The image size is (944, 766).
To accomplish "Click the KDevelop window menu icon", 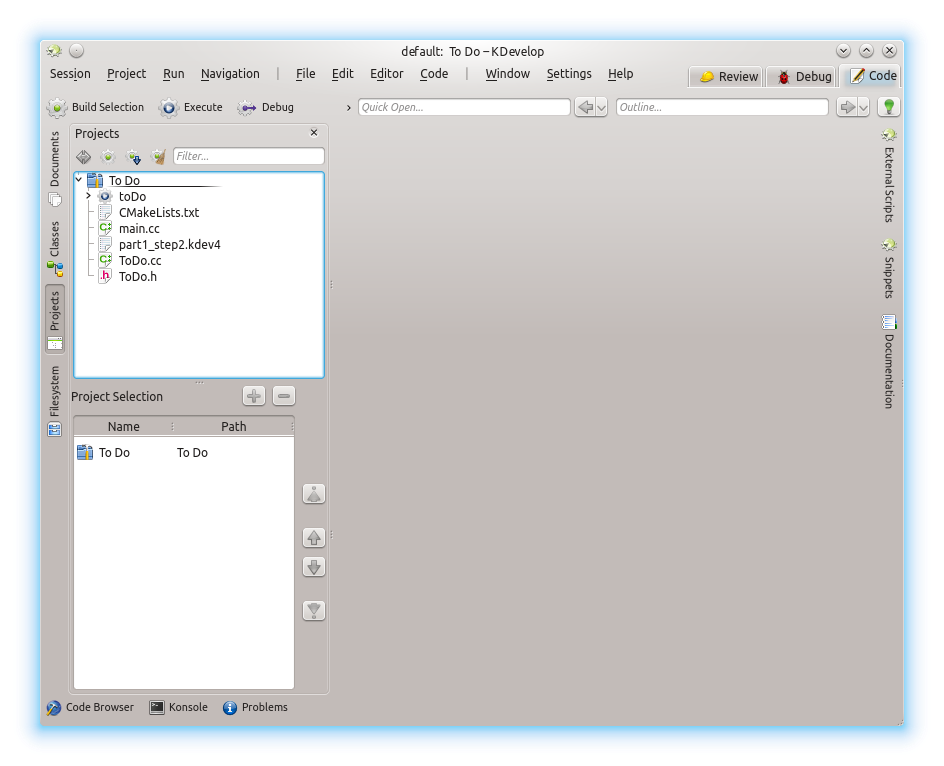I will pyautogui.click(x=54, y=51).
